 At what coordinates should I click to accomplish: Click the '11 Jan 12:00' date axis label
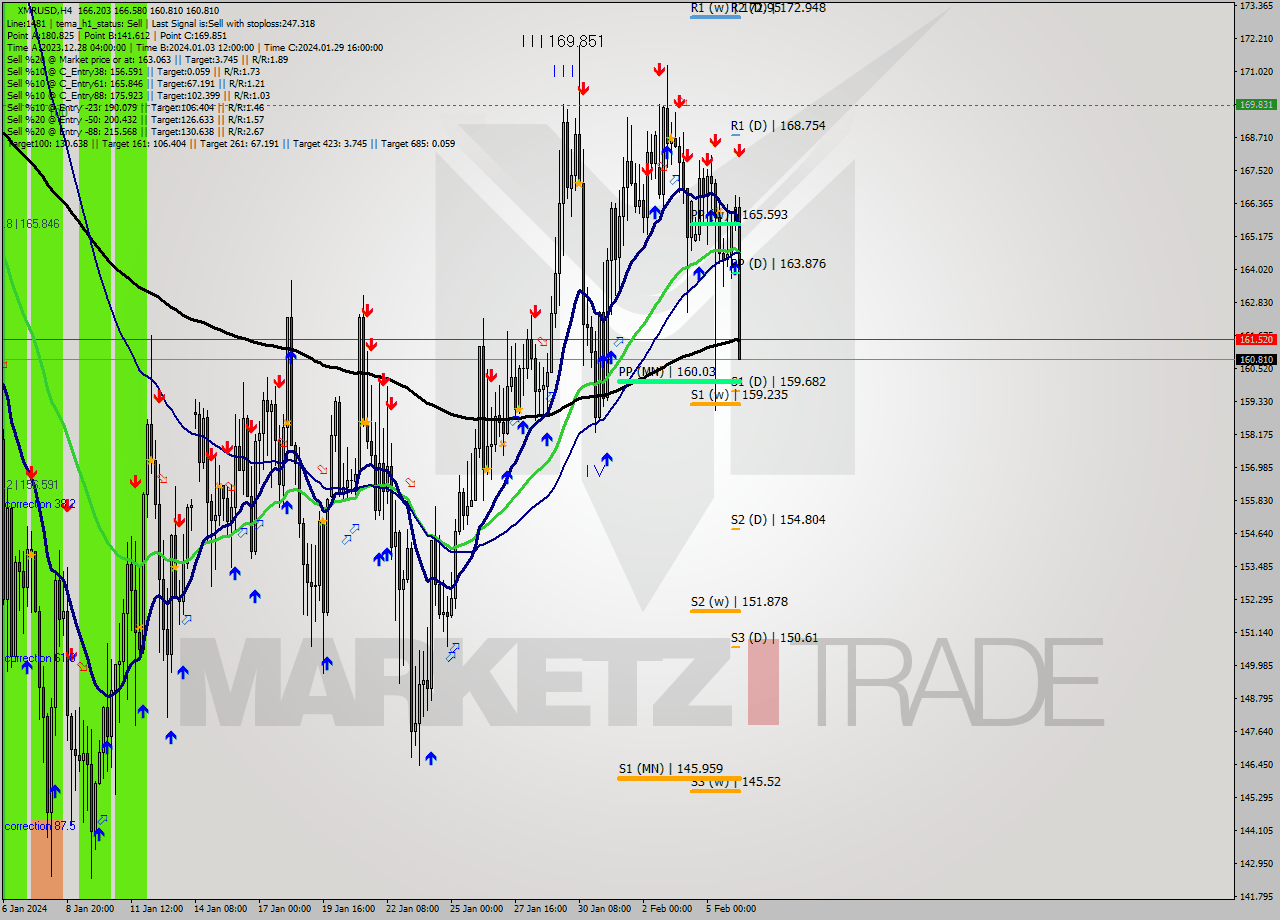(x=156, y=909)
